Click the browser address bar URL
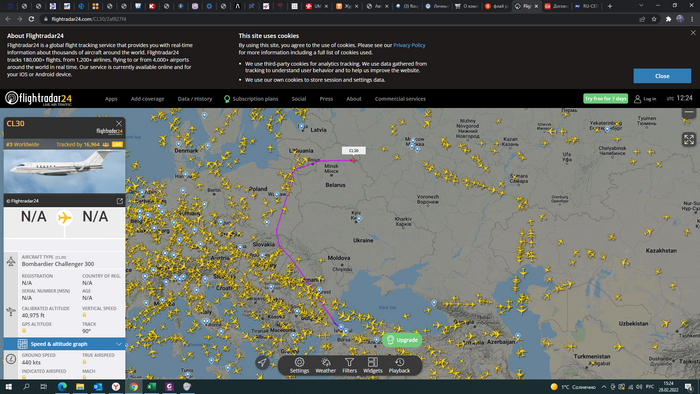This screenshot has width=700, height=394. 88,19
